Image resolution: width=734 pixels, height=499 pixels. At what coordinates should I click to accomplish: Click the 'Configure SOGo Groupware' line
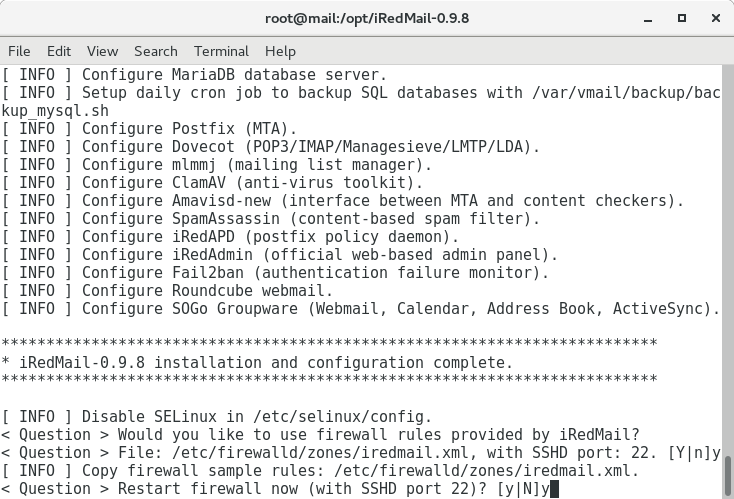(361, 309)
